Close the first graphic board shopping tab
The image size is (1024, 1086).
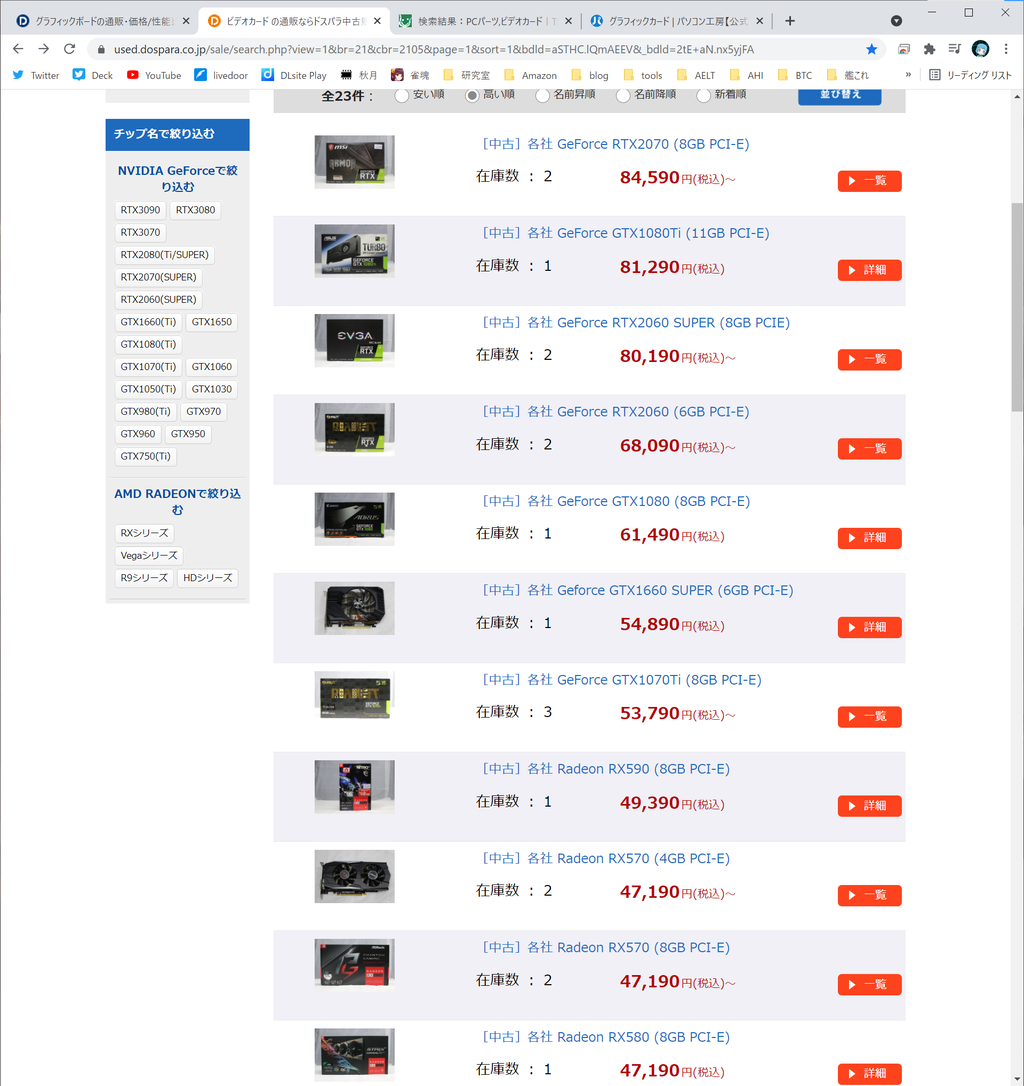[186, 21]
